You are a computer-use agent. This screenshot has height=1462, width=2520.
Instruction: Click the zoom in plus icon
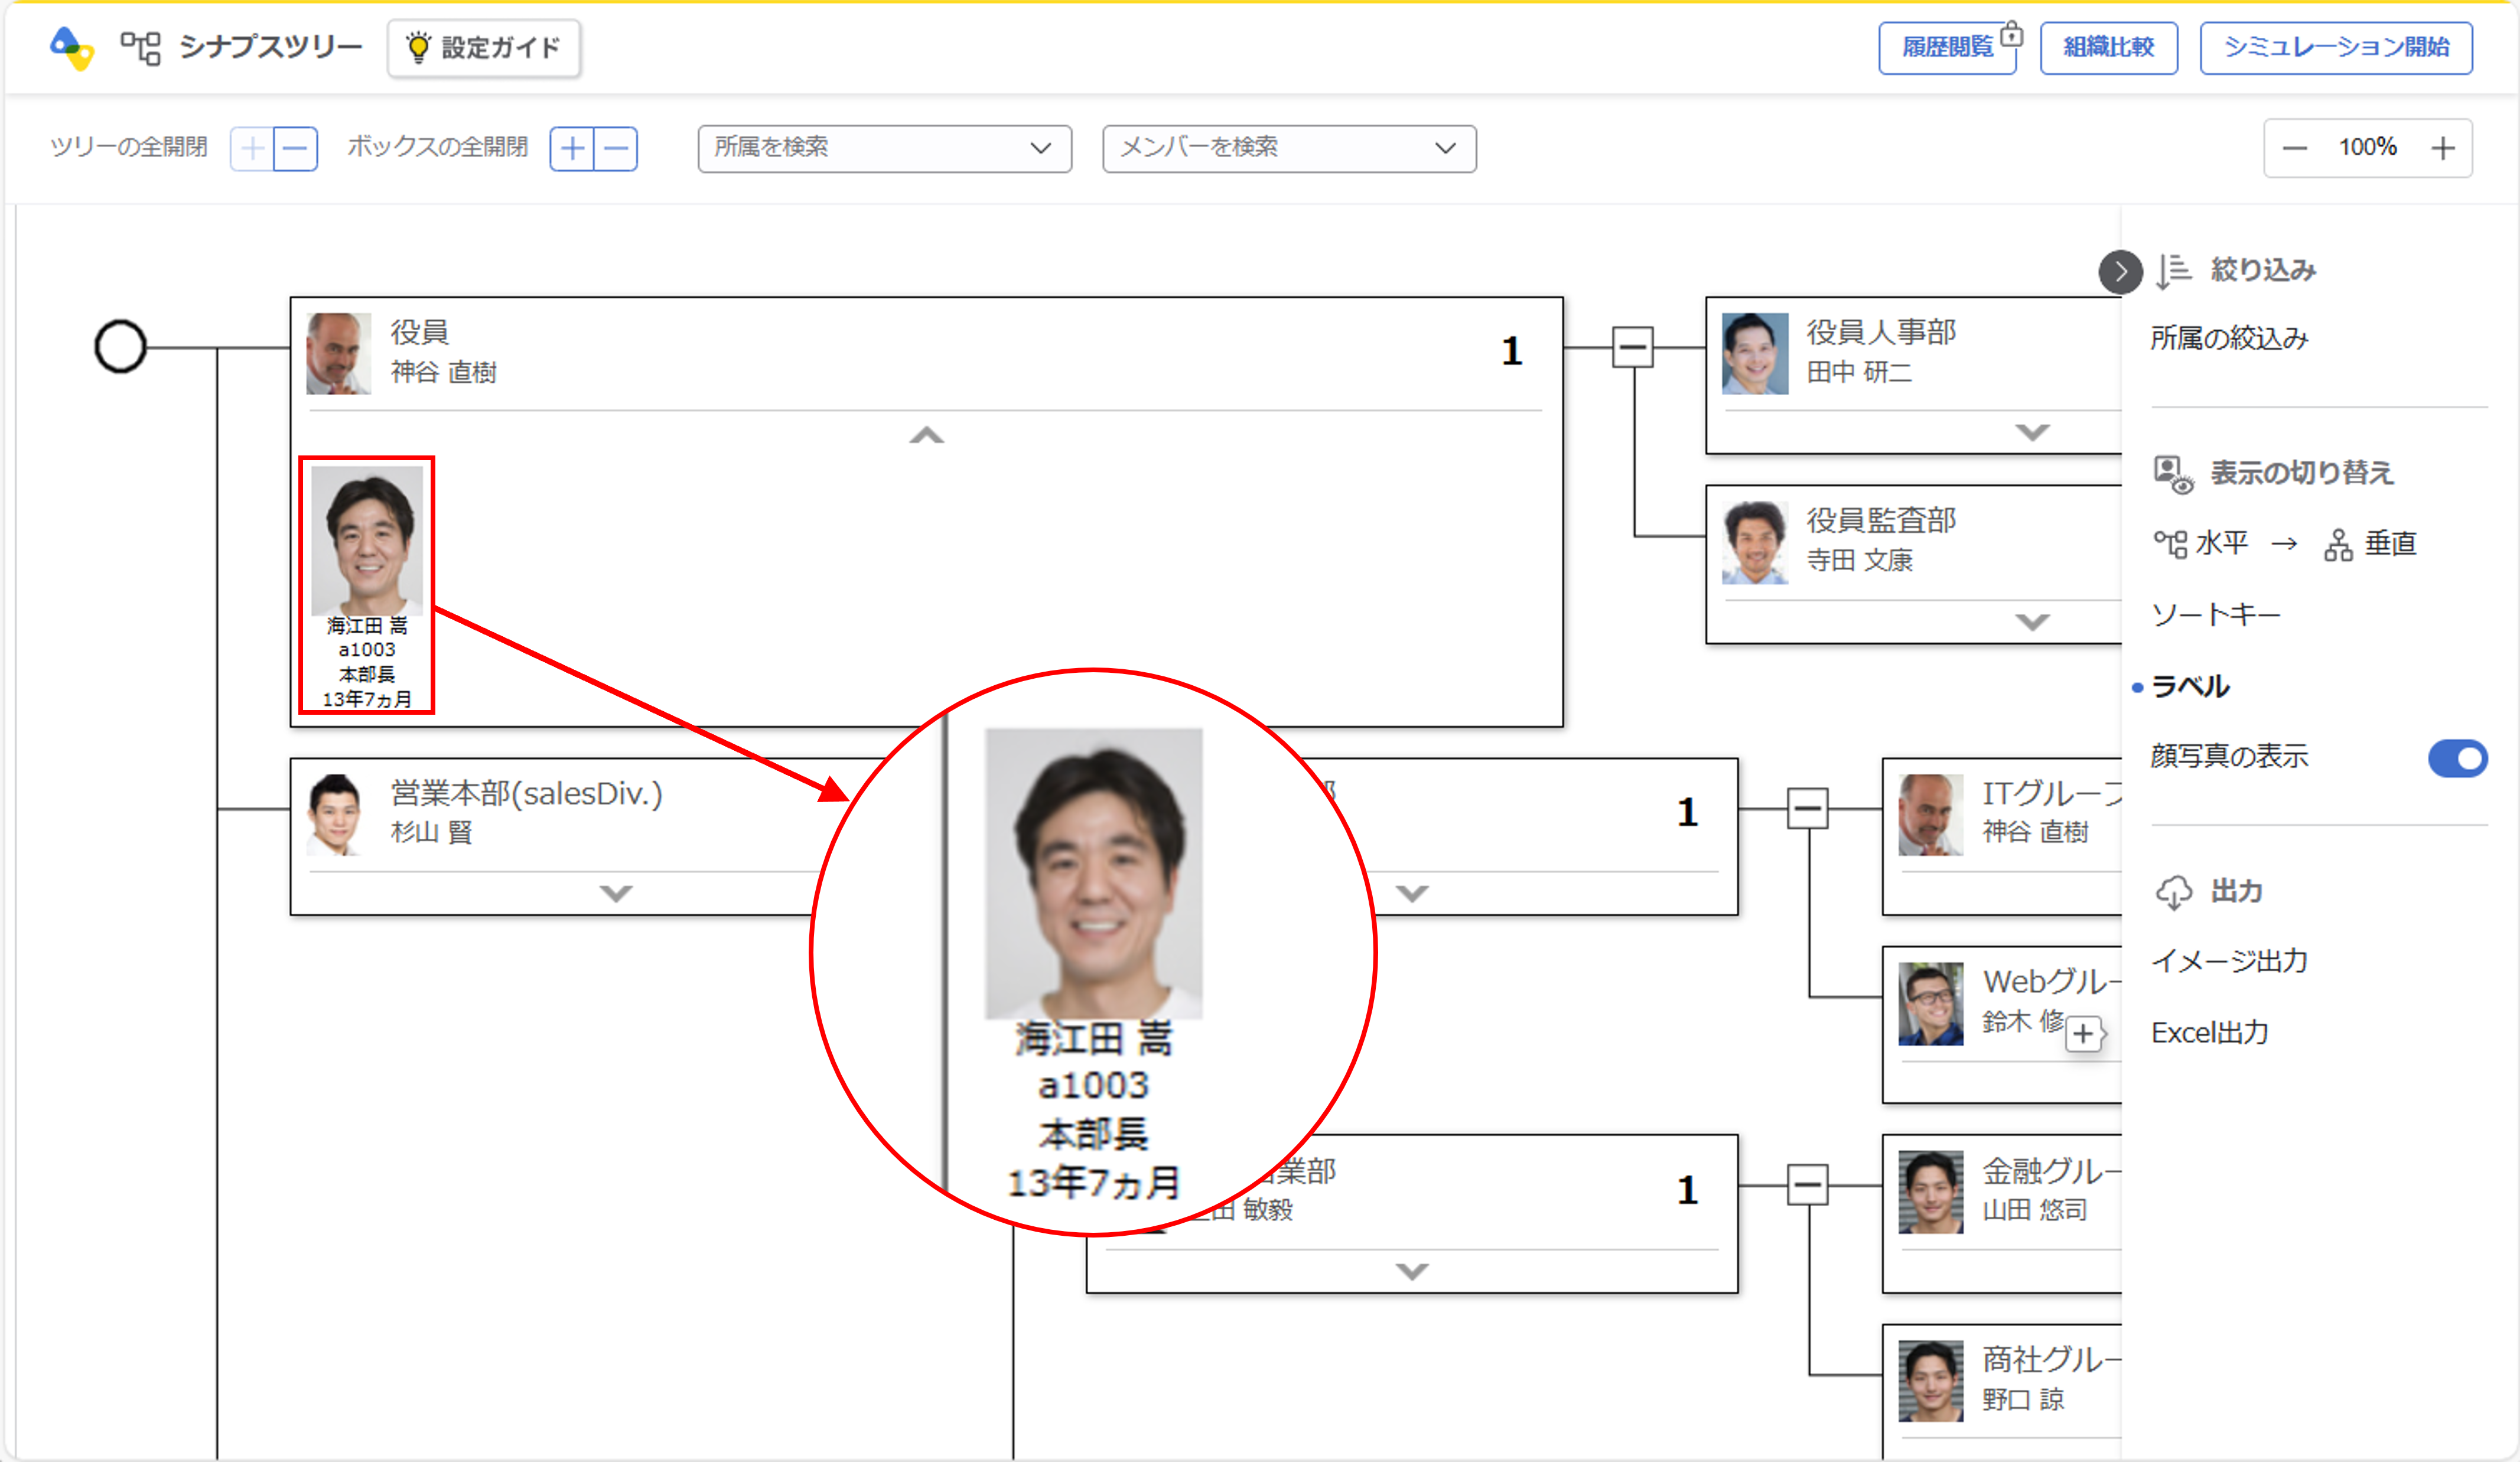(2443, 148)
